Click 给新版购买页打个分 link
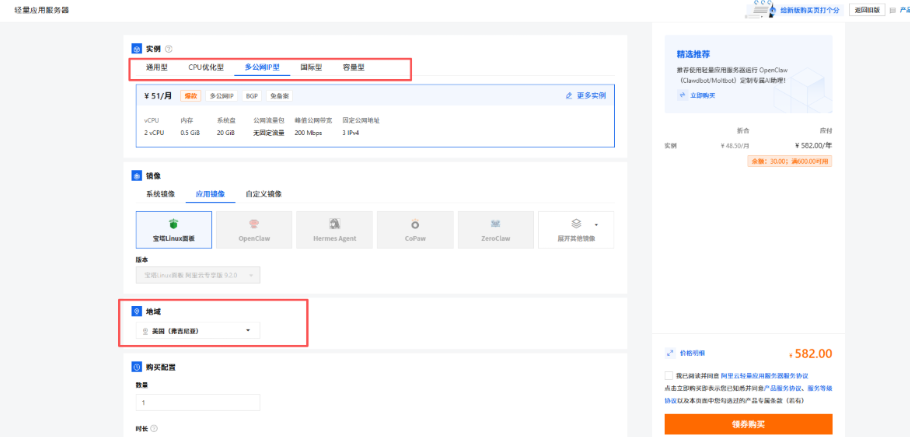The width and height of the screenshot is (910, 437). click(x=810, y=10)
